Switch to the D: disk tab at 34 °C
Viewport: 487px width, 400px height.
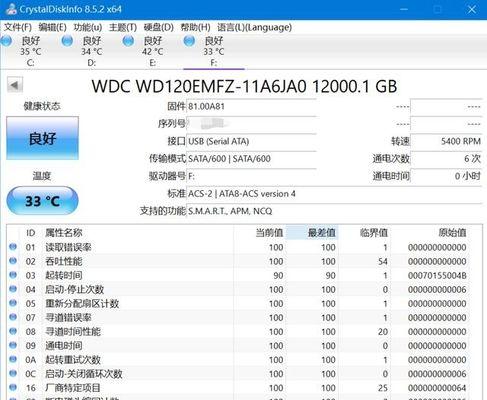pos(92,51)
